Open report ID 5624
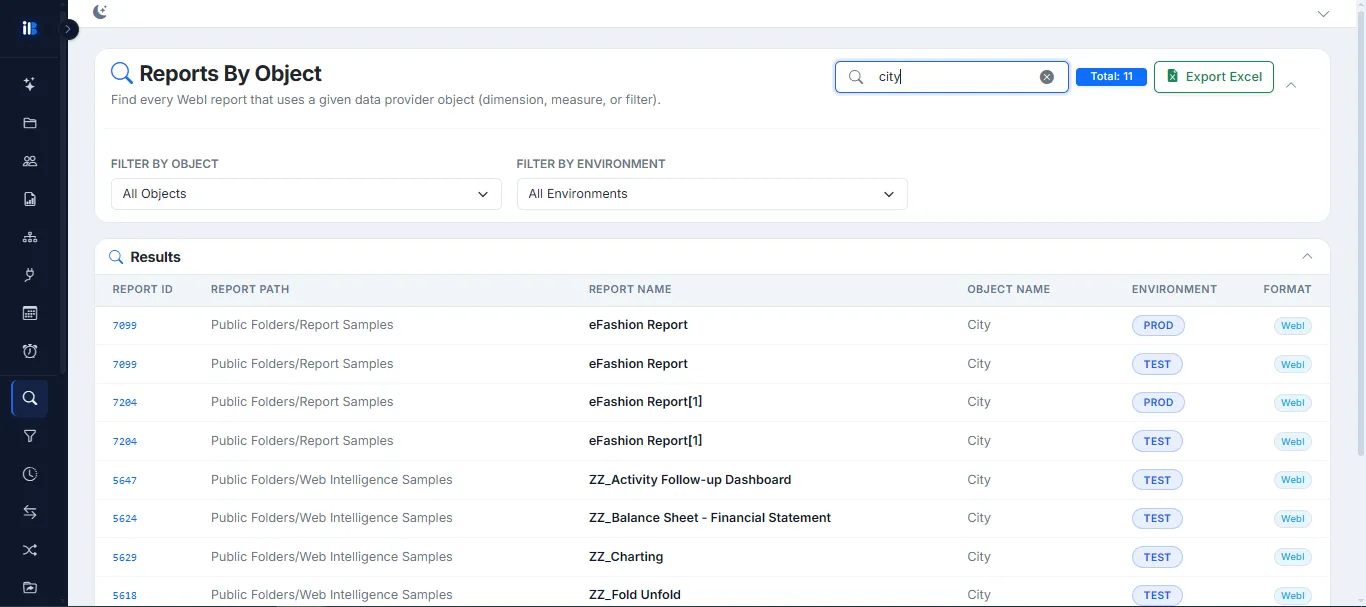The image size is (1366, 607). click(124, 519)
